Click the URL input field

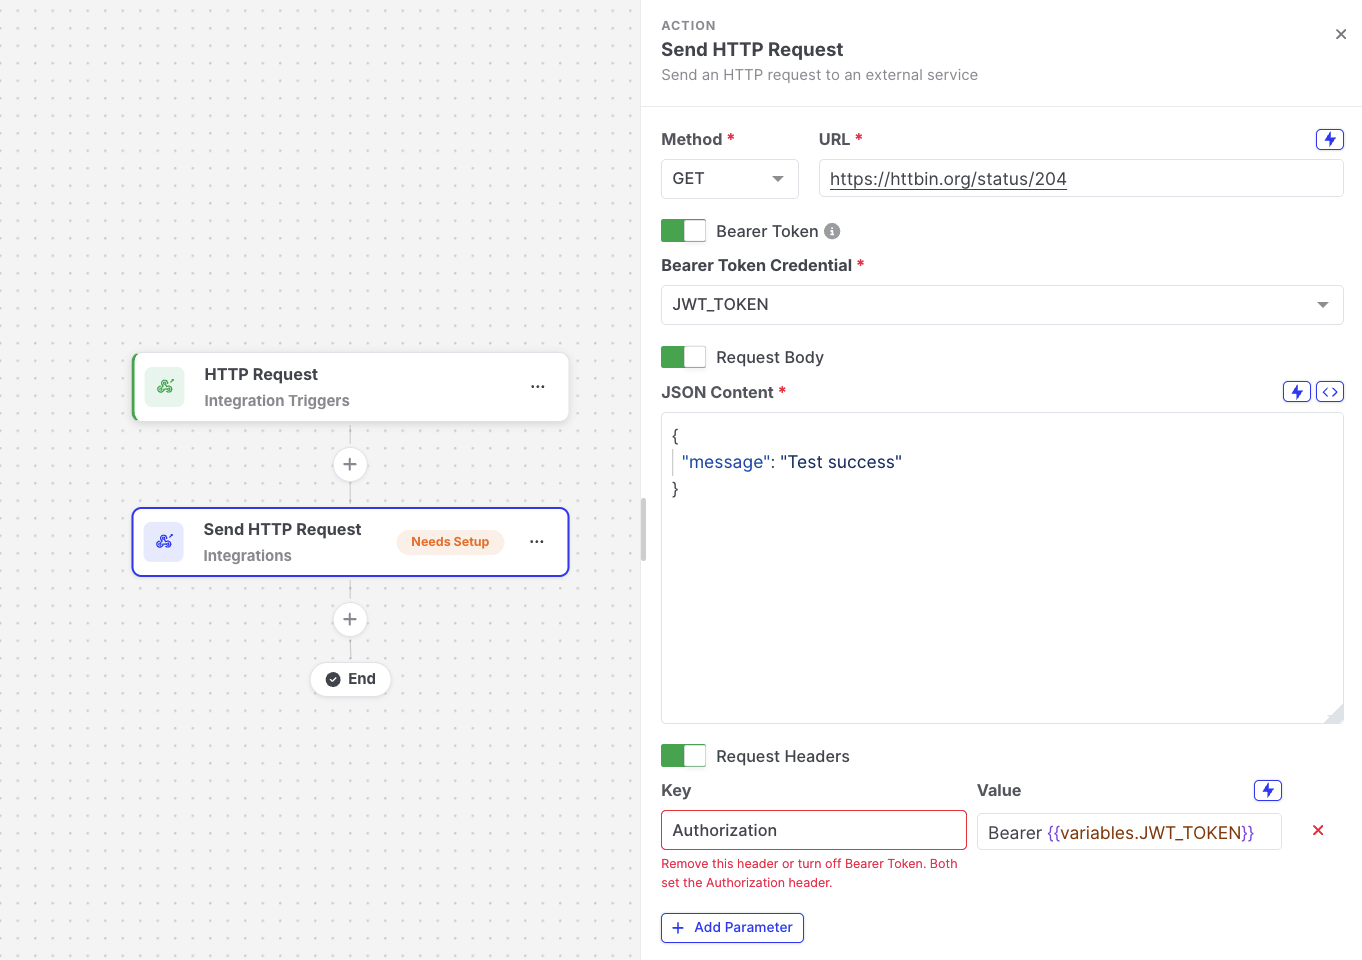point(1081,179)
